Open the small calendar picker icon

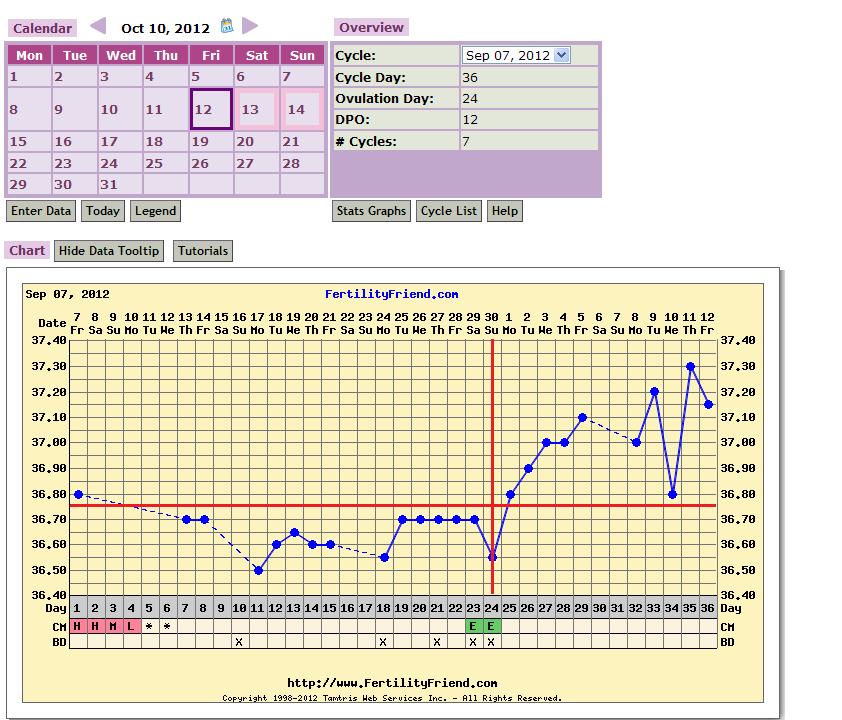[x=227, y=26]
